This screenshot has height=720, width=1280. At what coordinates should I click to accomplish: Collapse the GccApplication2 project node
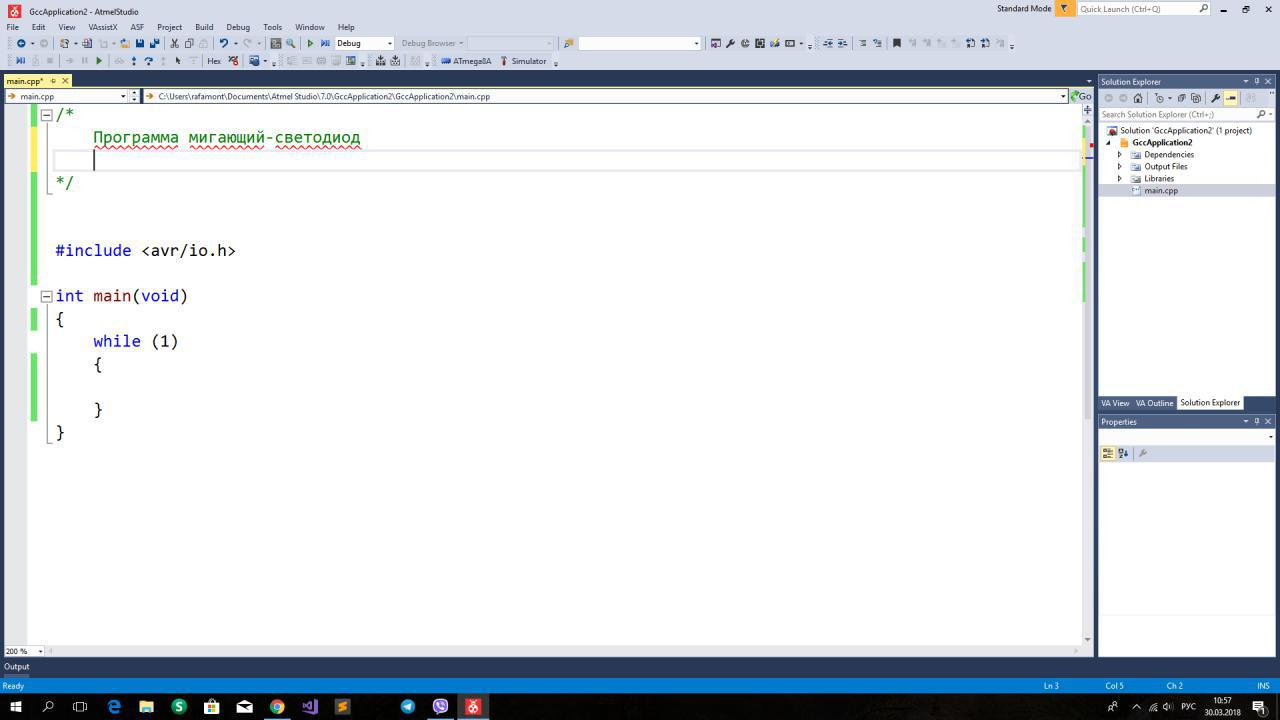coord(1109,143)
